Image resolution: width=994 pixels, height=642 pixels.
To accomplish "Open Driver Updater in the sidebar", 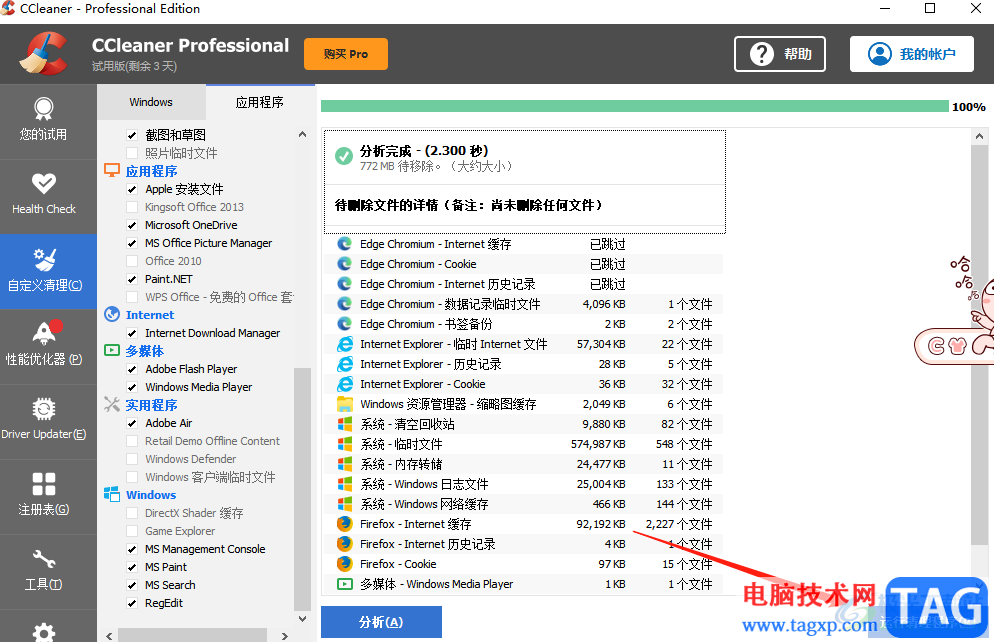I will (x=43, y=421).
